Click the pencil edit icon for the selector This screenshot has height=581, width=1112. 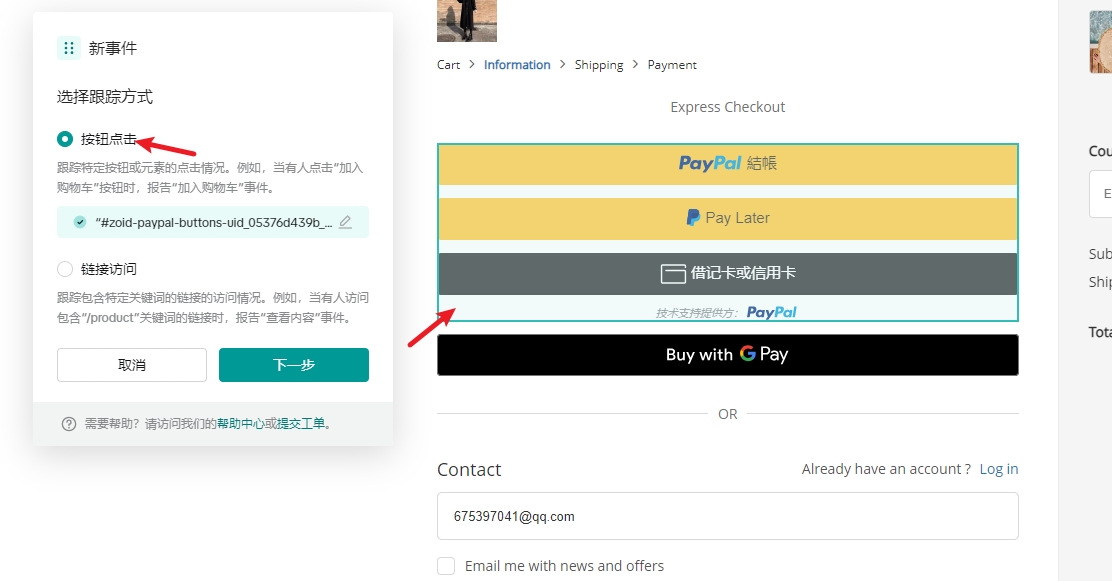345,222
